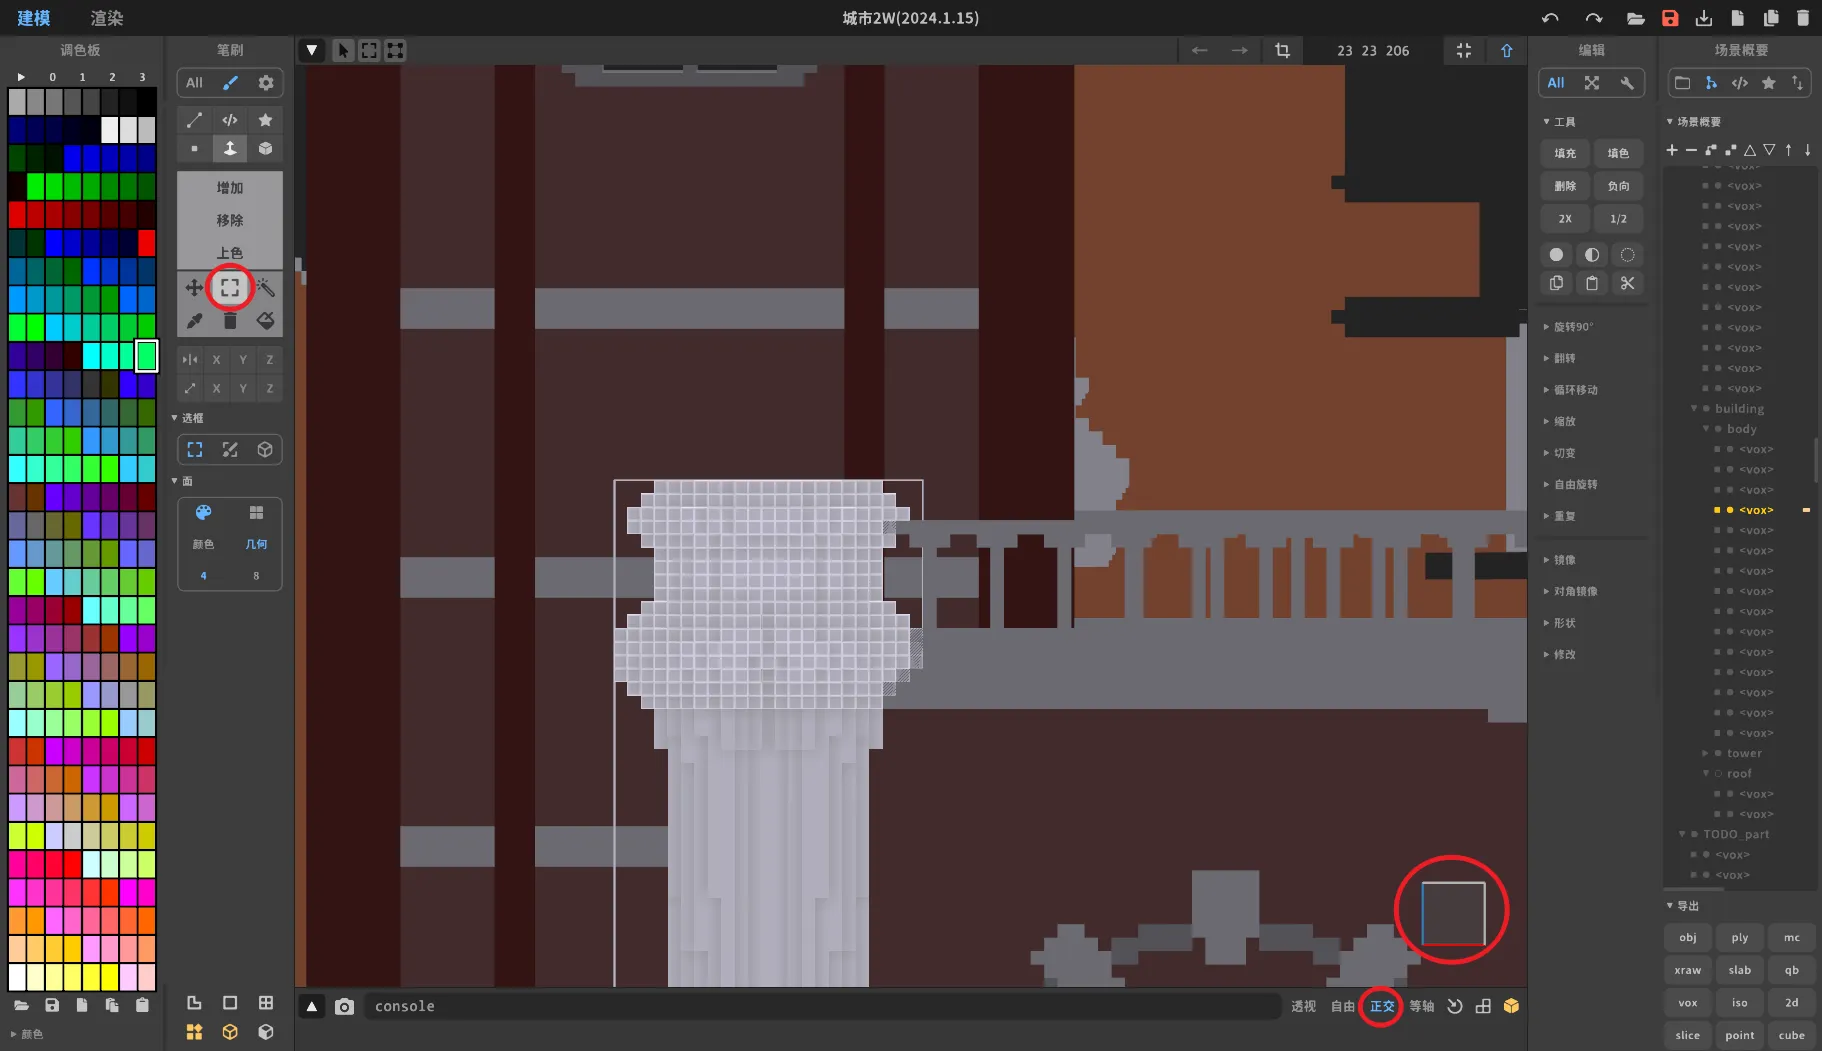Click the crop icon above viewport
The image size is (1822, 1051).
tap(1282, 50)
